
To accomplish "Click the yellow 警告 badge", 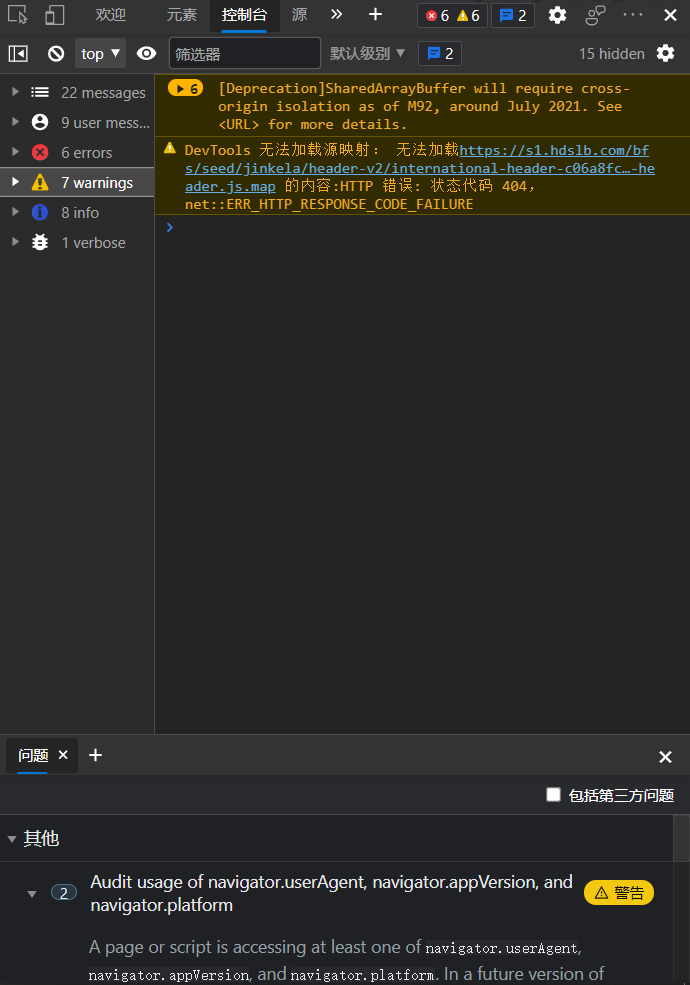I will coord(619,893).
